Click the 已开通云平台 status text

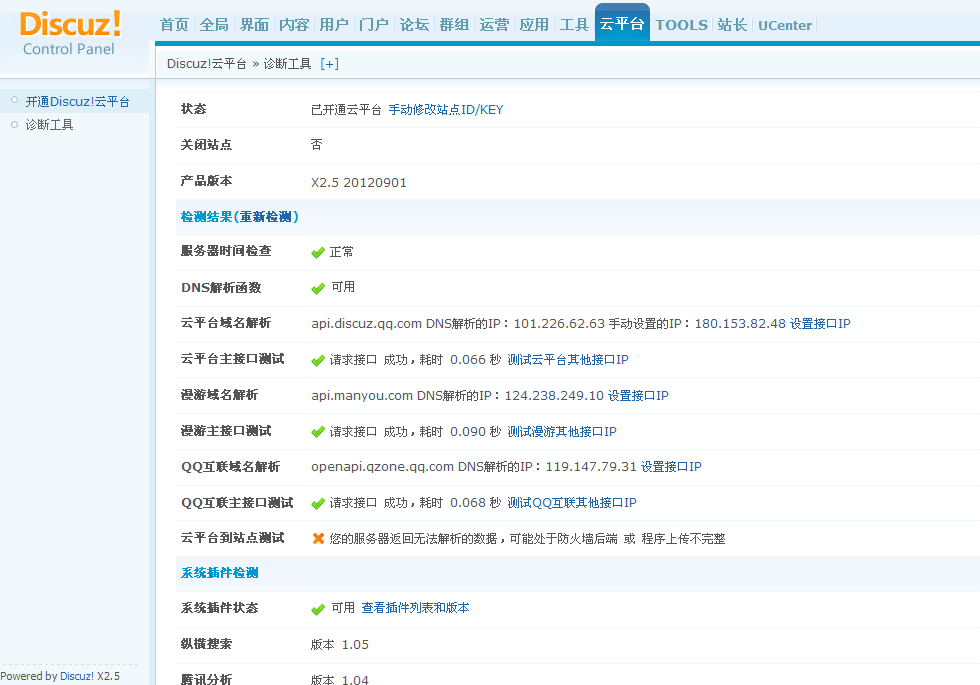(x=346, y=110)
